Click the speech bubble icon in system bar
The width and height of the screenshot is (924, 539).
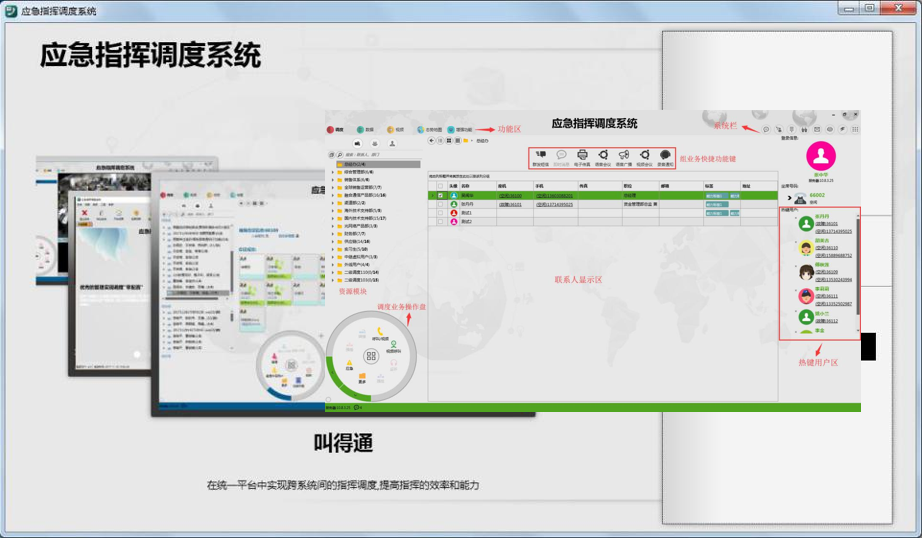click(766, 130)
